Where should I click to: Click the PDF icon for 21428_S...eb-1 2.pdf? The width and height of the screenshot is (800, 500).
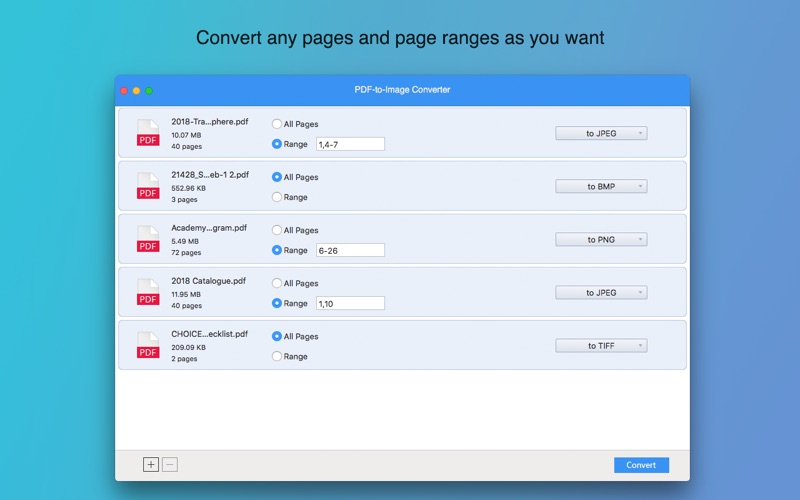(x=148, y=186)
